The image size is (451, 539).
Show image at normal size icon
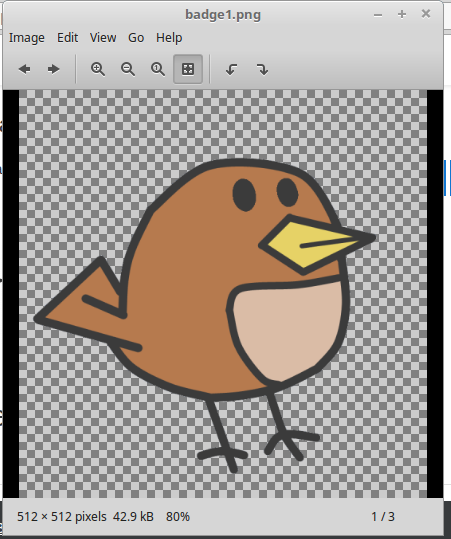(x=158, y=69)
